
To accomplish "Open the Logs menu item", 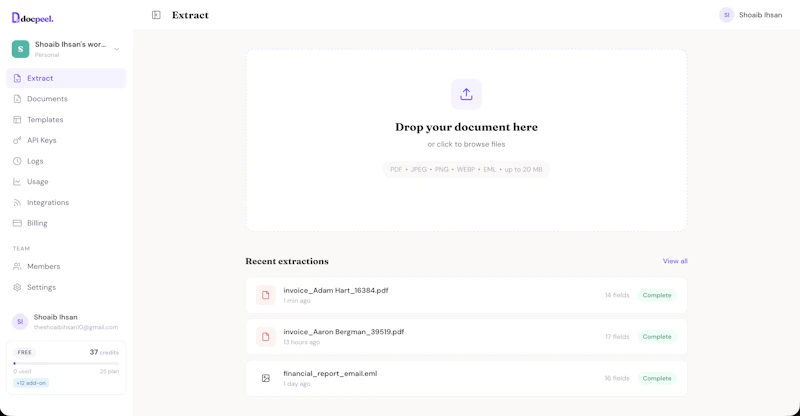I will click(x=66, y=161).
